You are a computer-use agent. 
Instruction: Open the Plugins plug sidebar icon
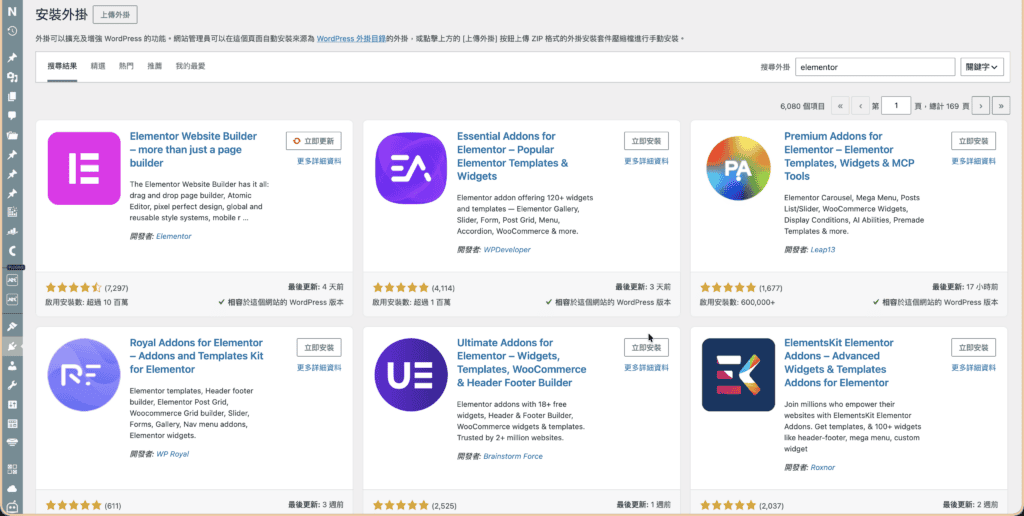tap(12, 346)
